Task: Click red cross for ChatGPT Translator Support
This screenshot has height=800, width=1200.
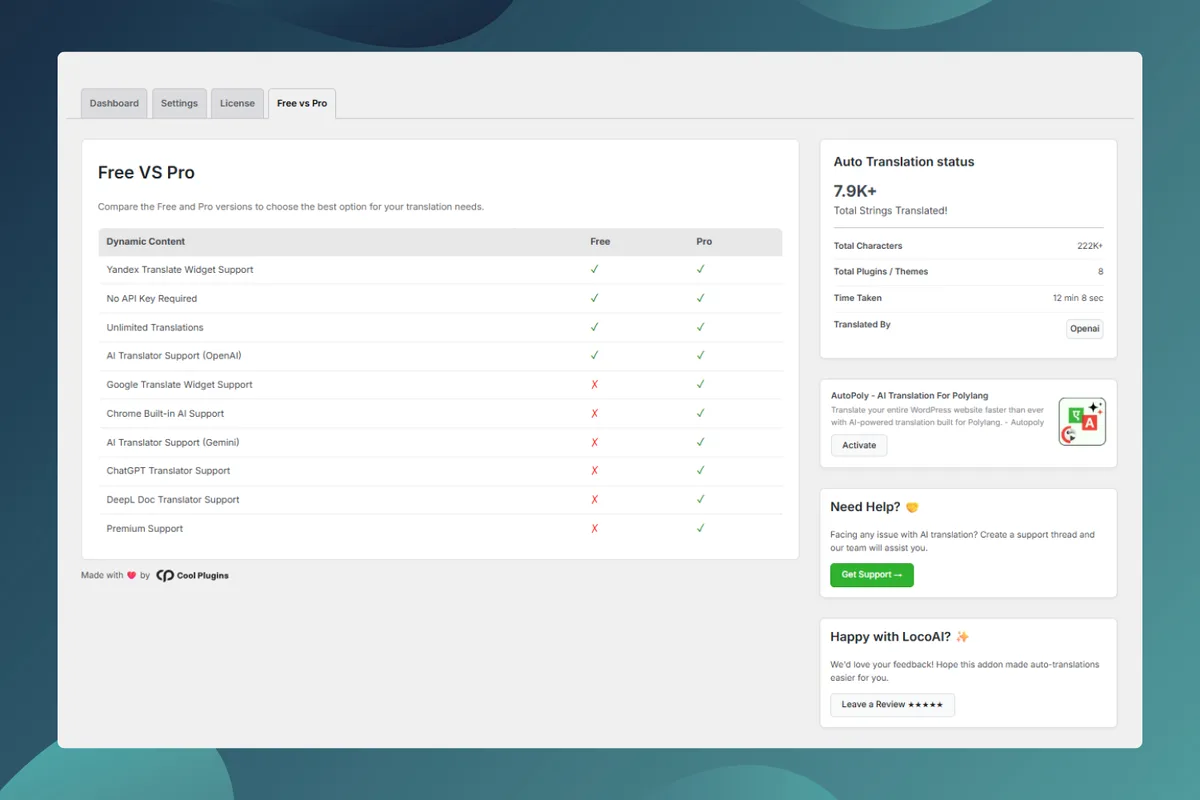Action: click(x=595, y=470)
